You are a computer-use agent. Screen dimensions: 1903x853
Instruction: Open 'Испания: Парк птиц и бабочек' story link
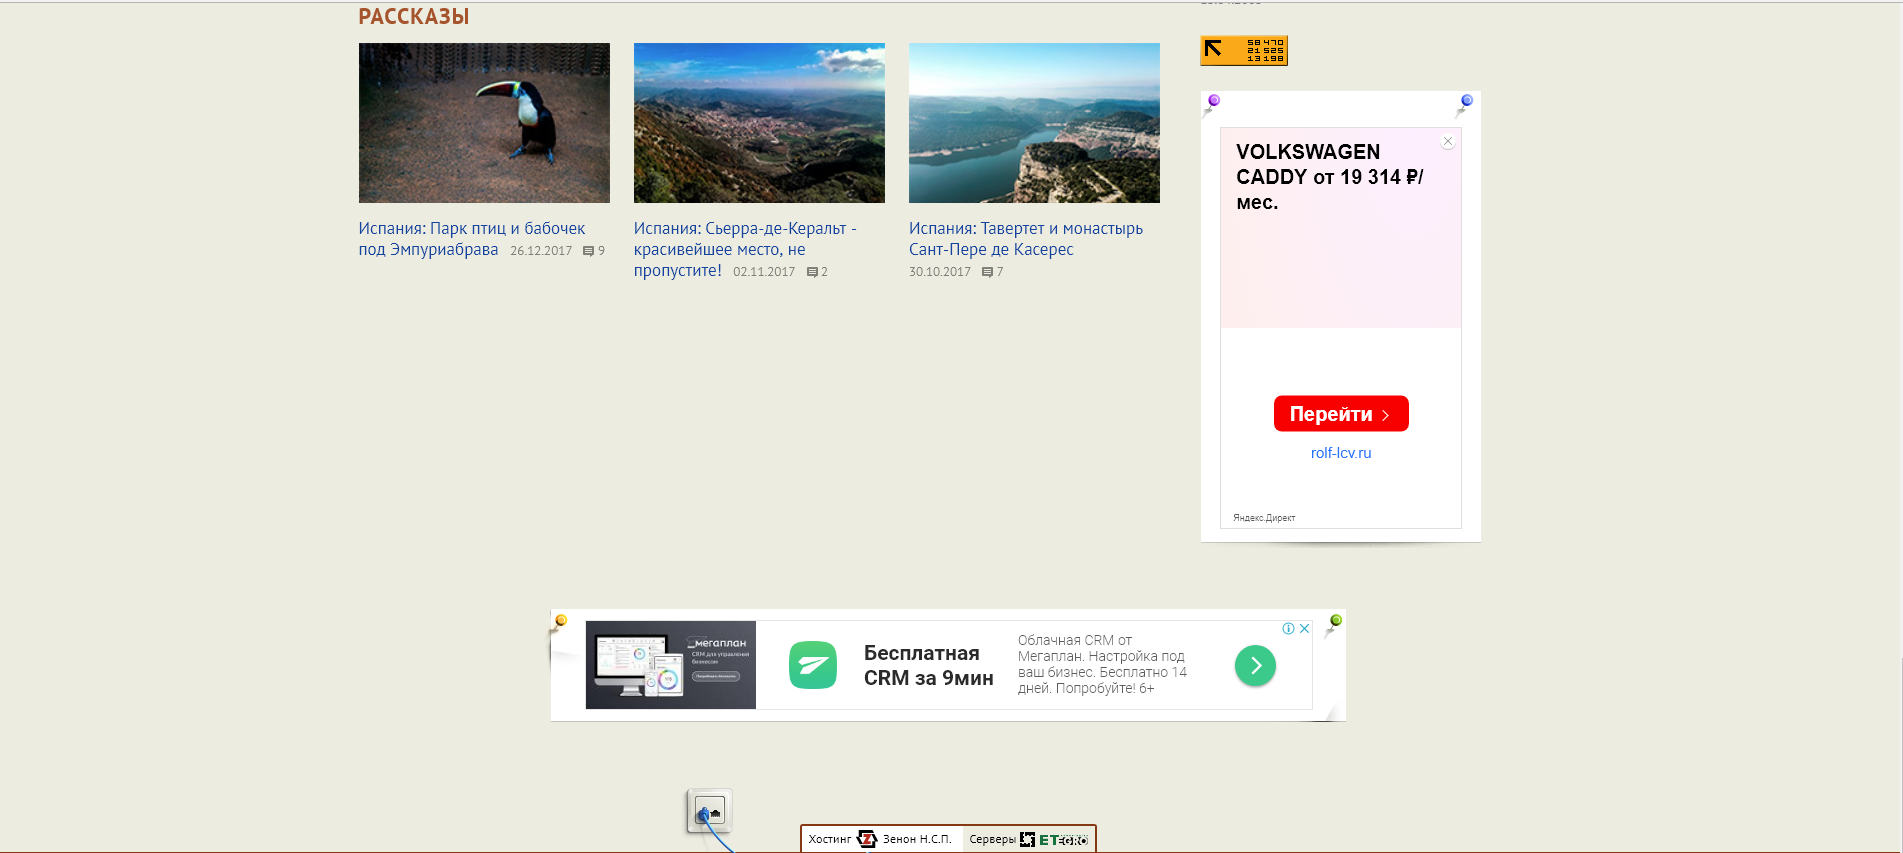click(471, 229)
